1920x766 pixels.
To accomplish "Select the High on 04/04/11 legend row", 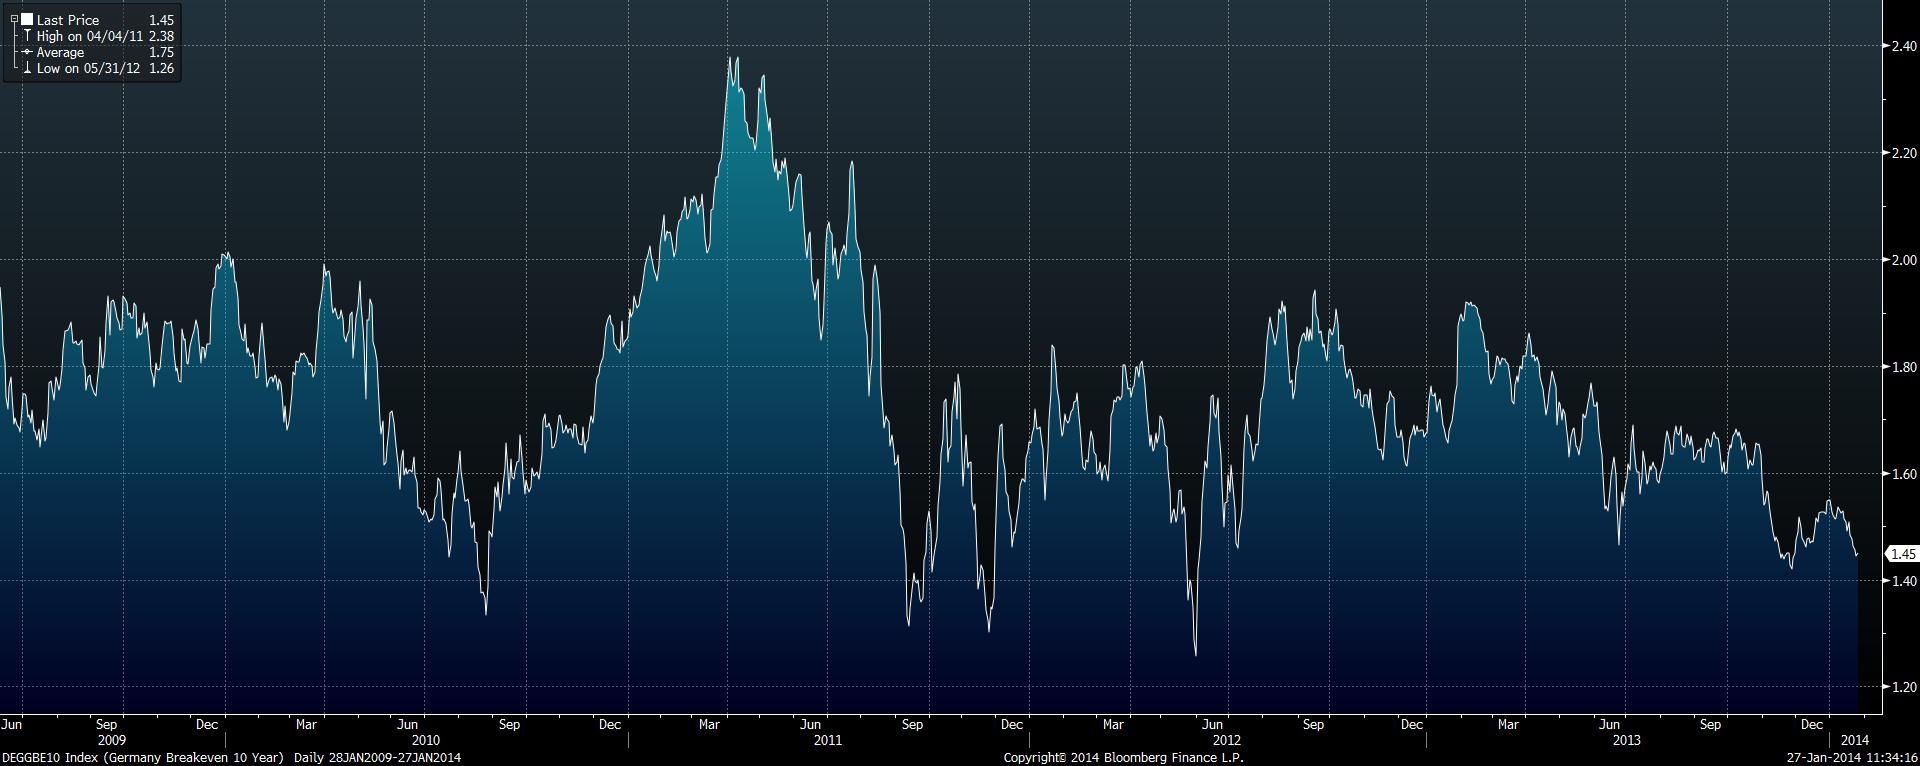I will point(90,36).
